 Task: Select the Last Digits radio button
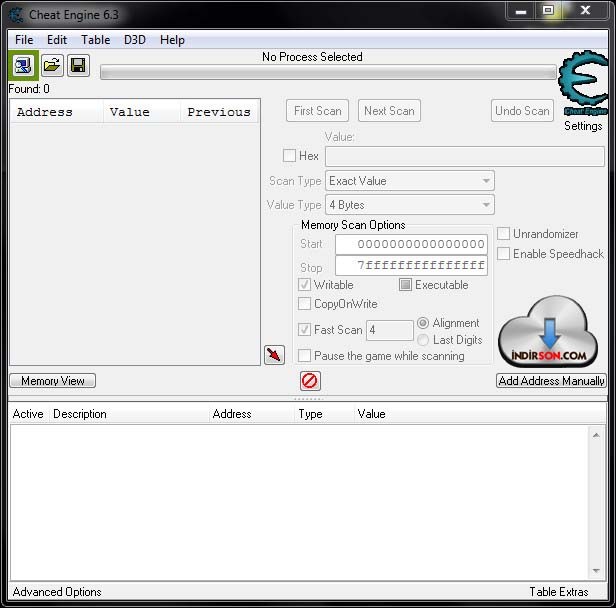click(423, 340)
